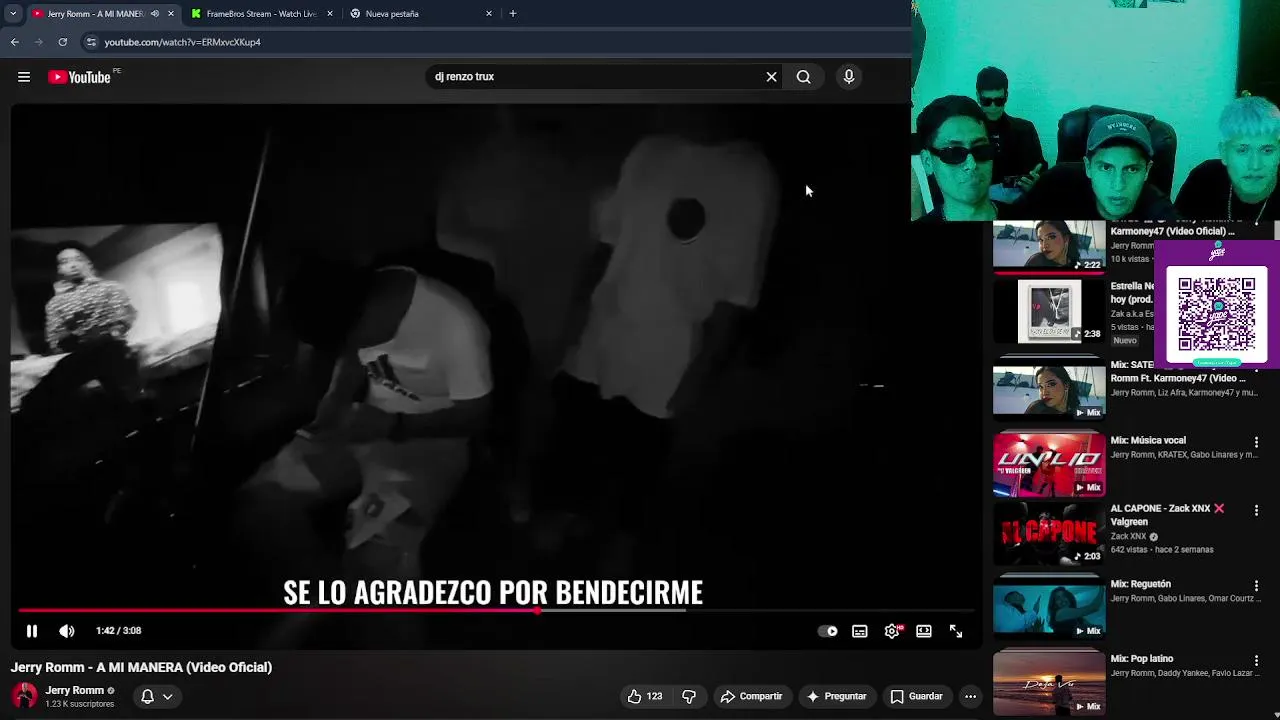Screen dimensions: 1280x720
Task: Save the video with Guardar
Action: click(917, 696)
